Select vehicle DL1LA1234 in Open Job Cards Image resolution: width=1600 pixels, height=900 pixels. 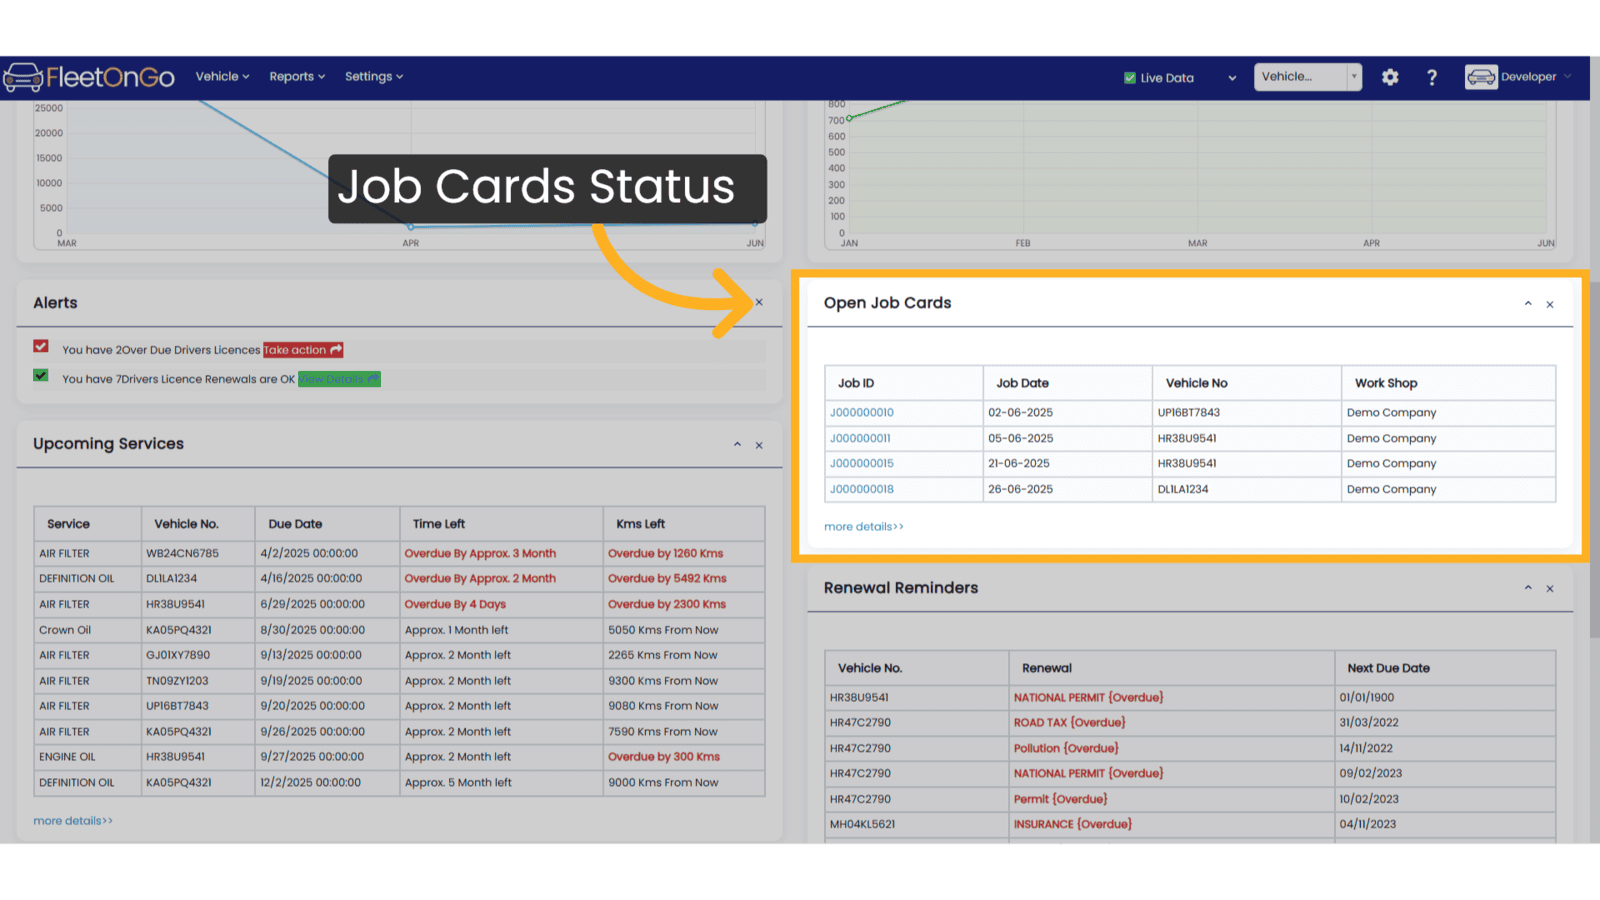[x=1183, y=490]
